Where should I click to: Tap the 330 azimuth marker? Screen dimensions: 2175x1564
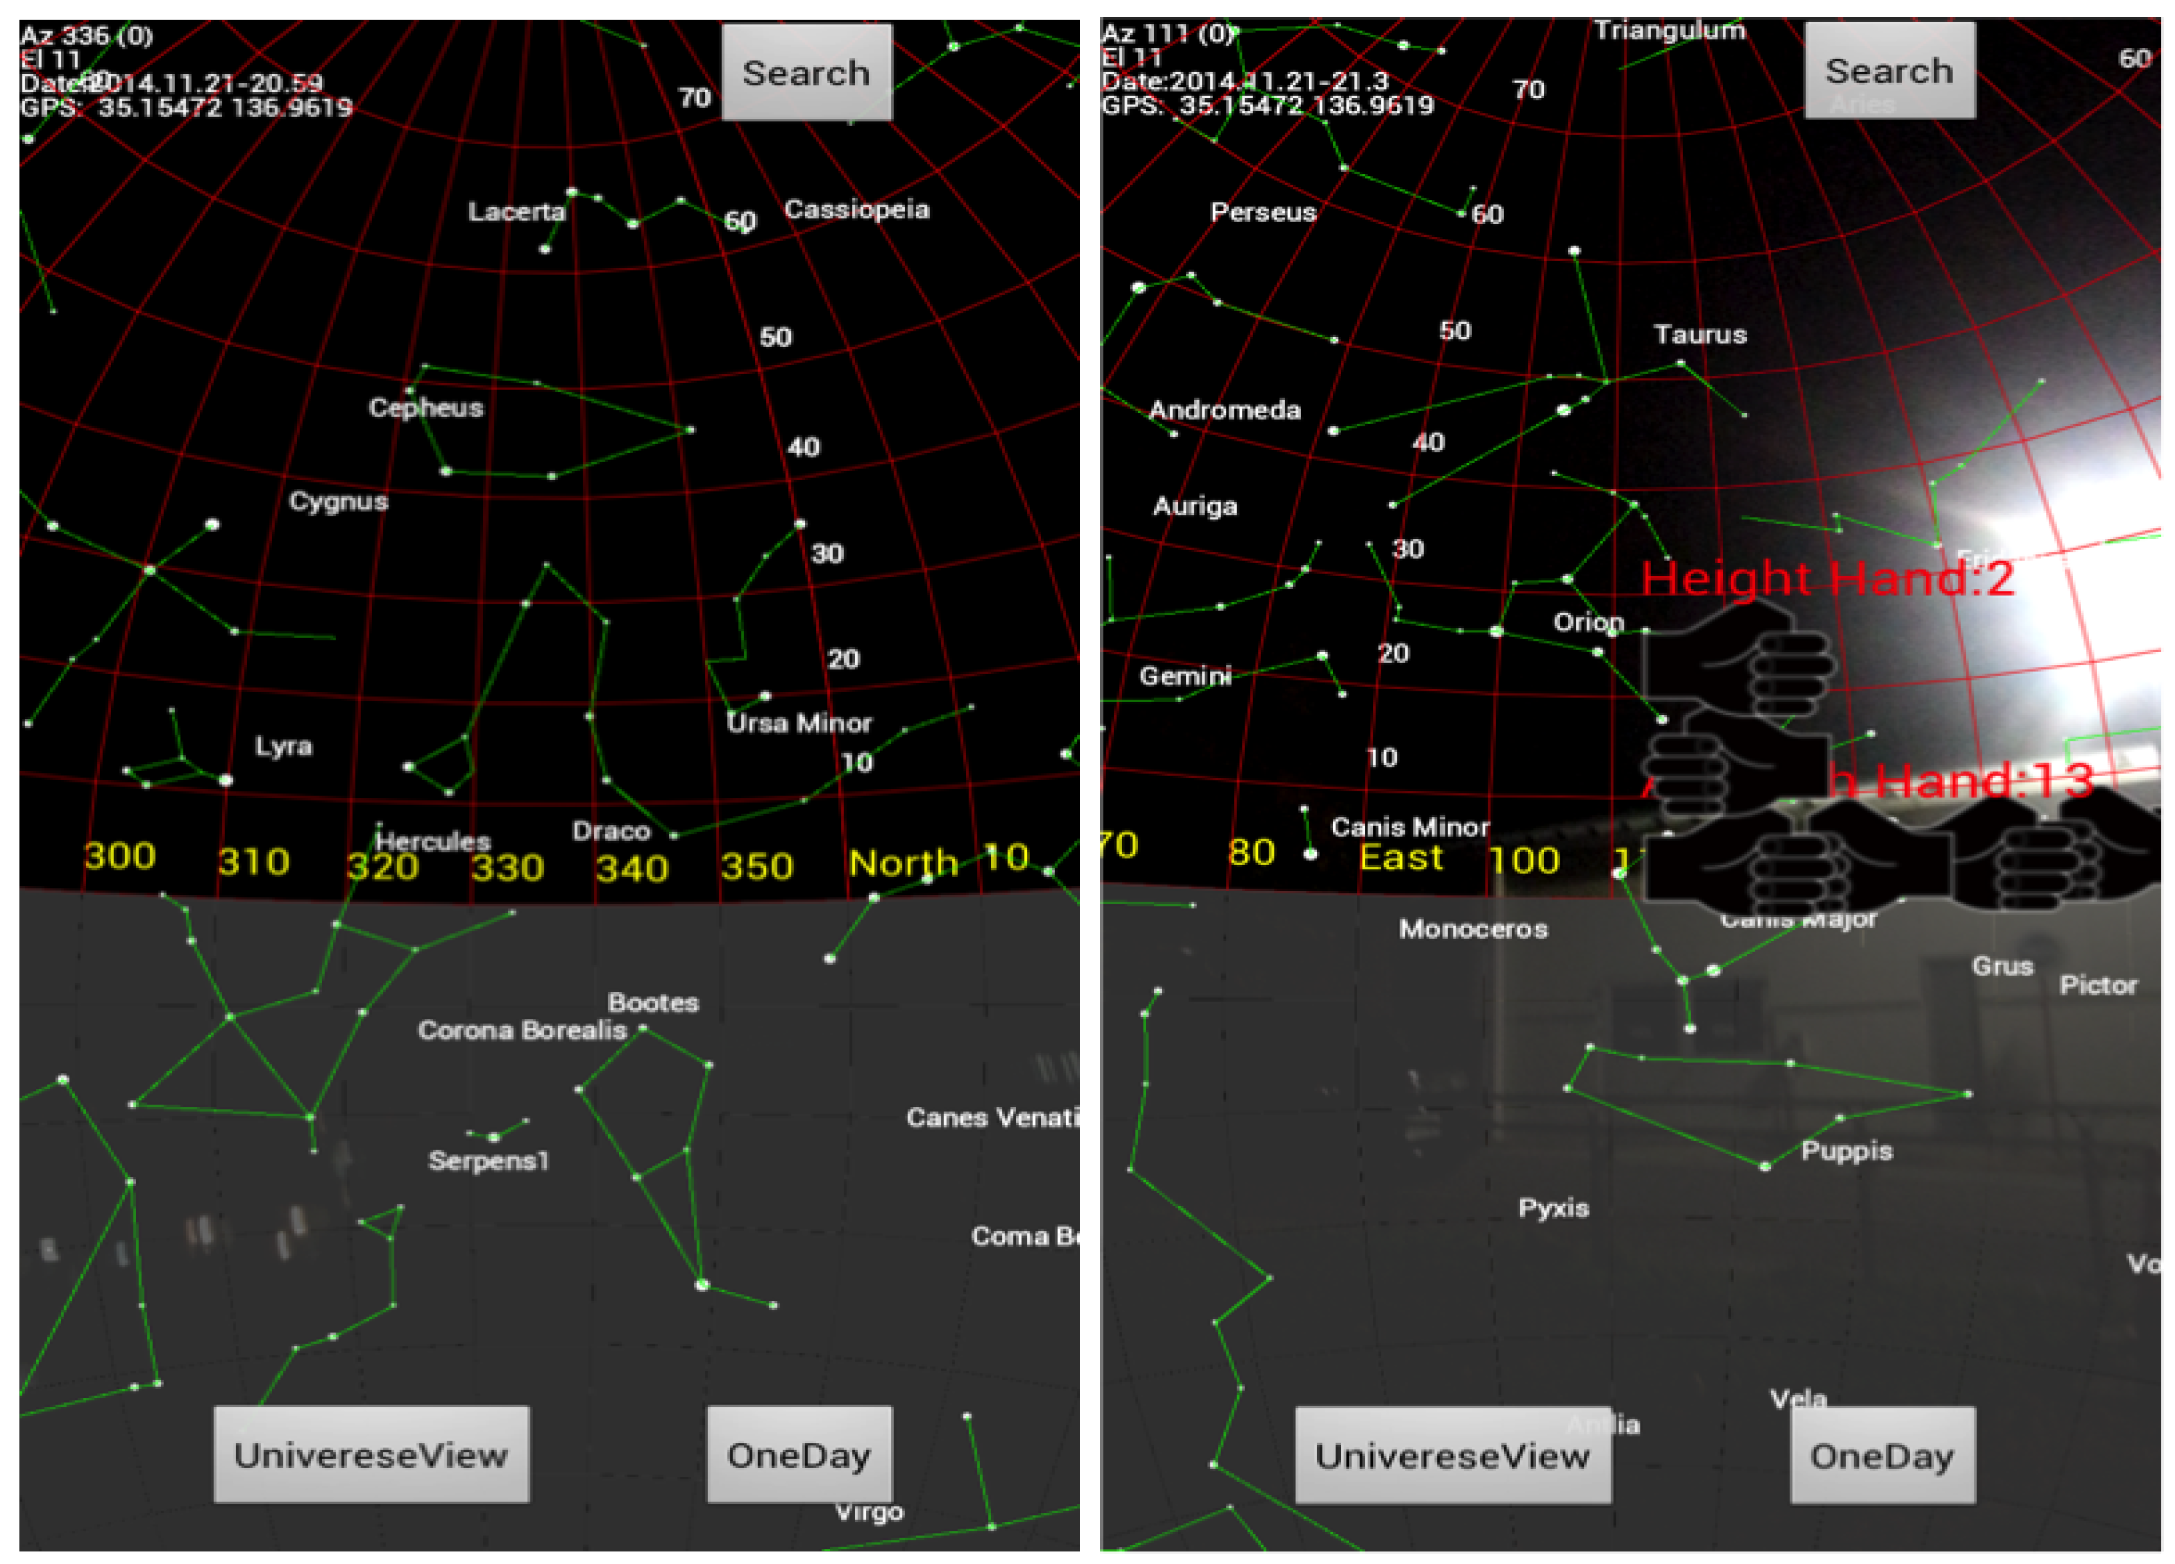(508, 867)
